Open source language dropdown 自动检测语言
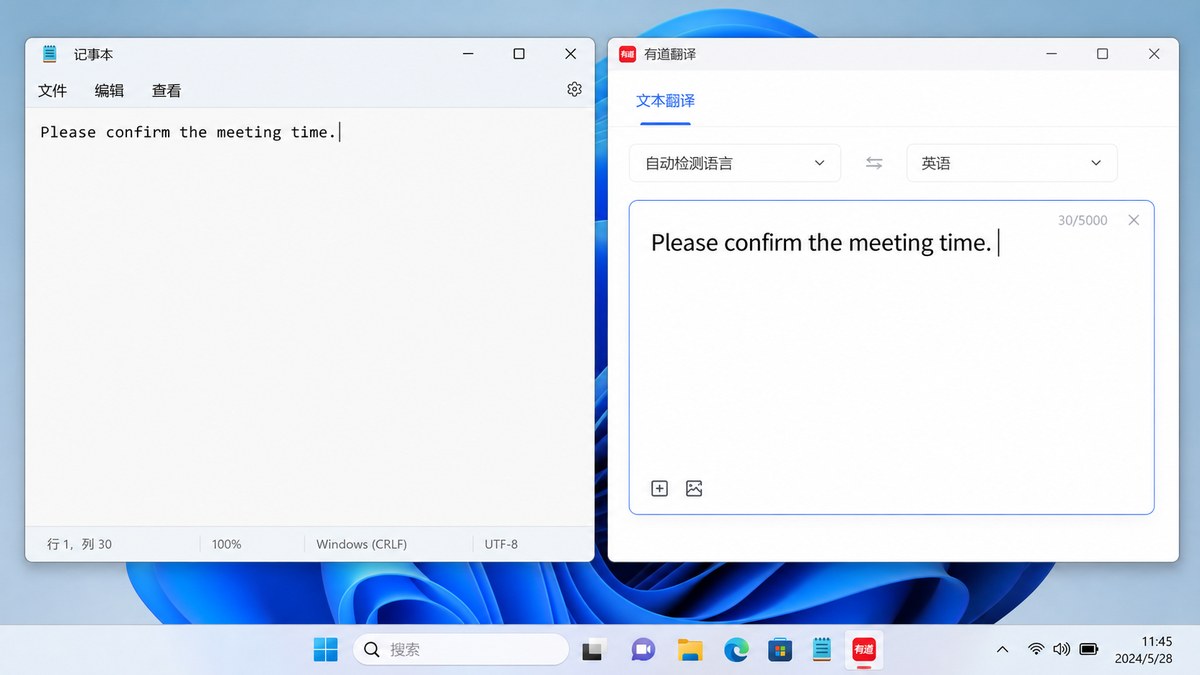 [x=735, y=163]
